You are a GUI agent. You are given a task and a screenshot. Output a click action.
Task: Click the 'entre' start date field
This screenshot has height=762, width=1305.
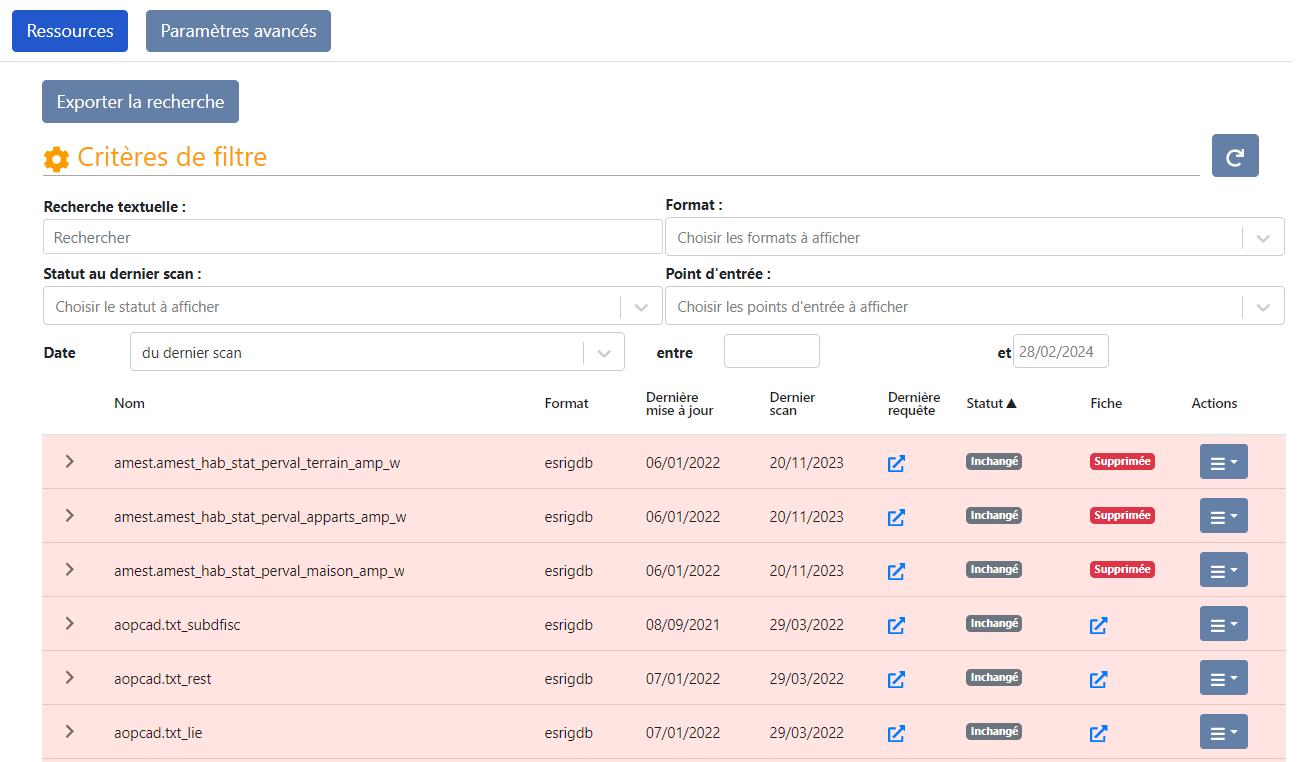click(x=772, y=351)
